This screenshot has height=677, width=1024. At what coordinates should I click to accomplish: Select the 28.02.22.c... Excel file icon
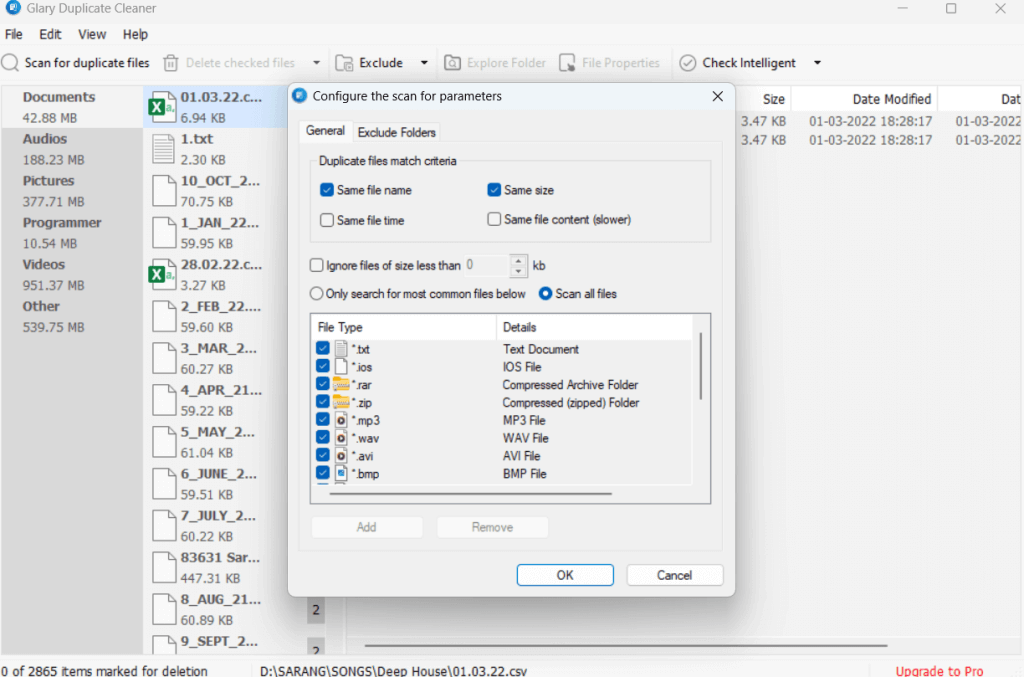click(x=162, y=274)
